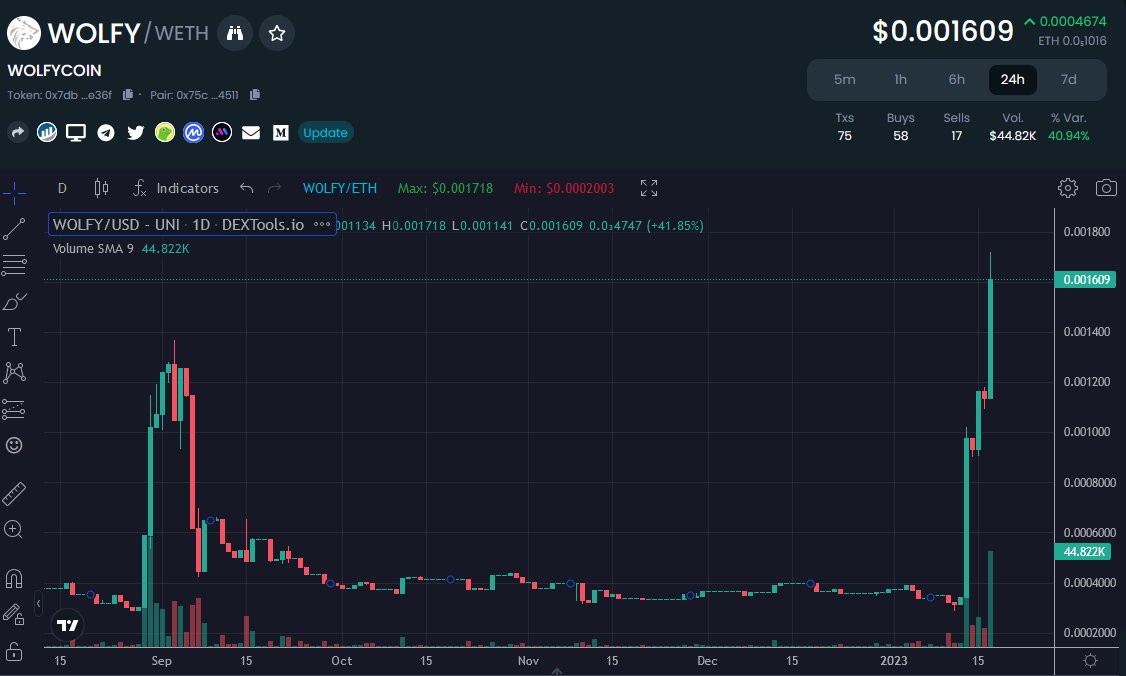Click the WOLFY/USD chart legend title

click(x=178, y=224)
